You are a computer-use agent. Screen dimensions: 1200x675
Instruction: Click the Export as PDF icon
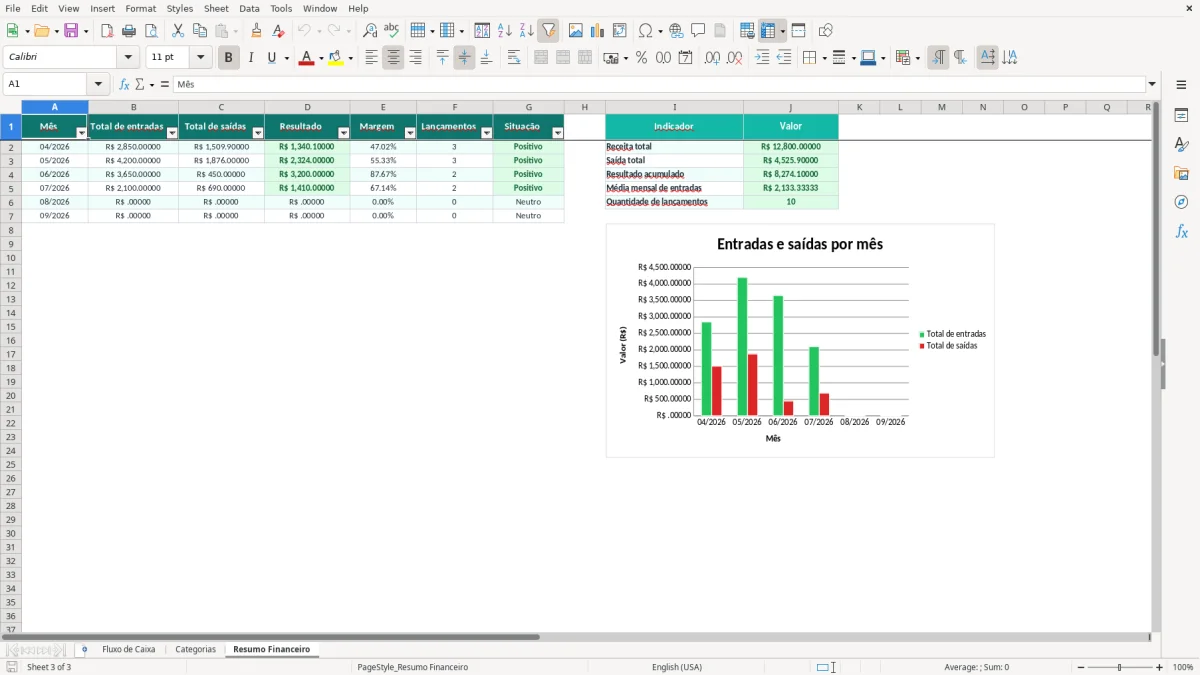tap(107, 31)
